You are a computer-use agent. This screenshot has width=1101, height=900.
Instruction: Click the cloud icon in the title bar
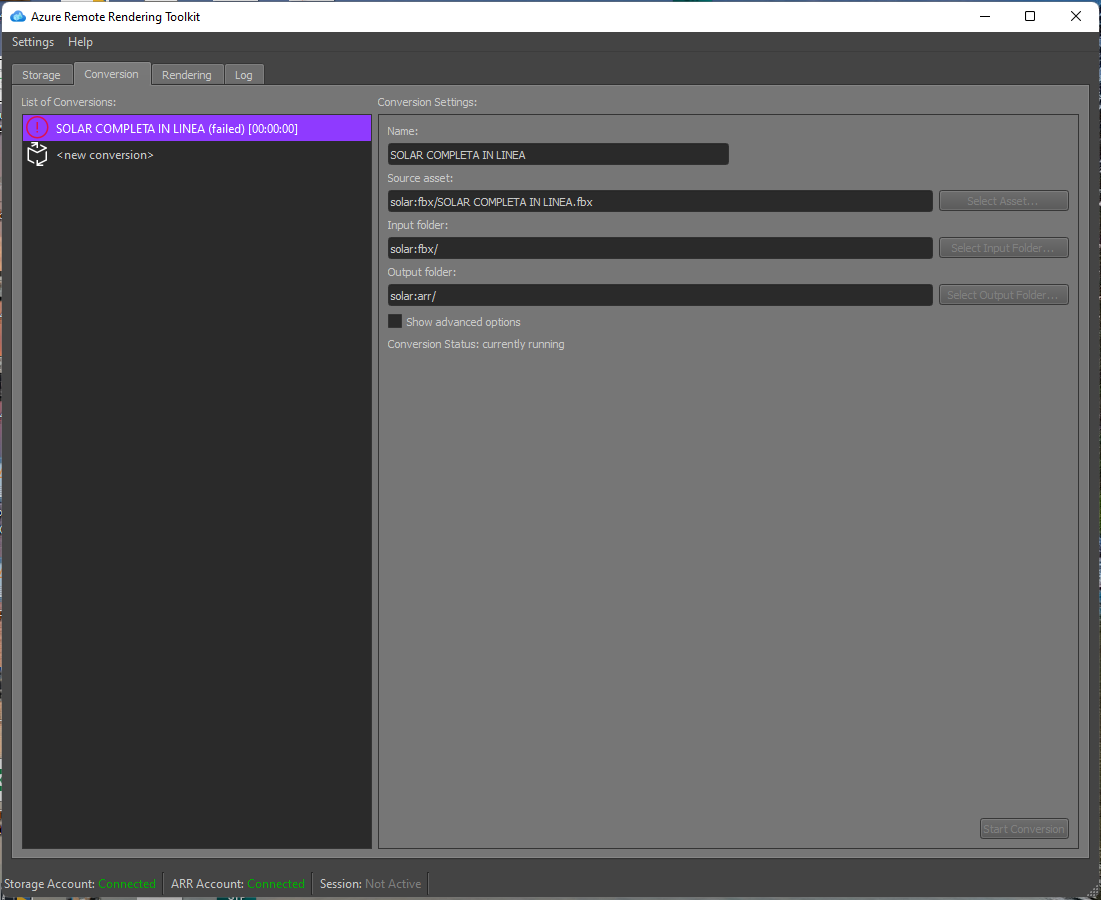(17, 16)
